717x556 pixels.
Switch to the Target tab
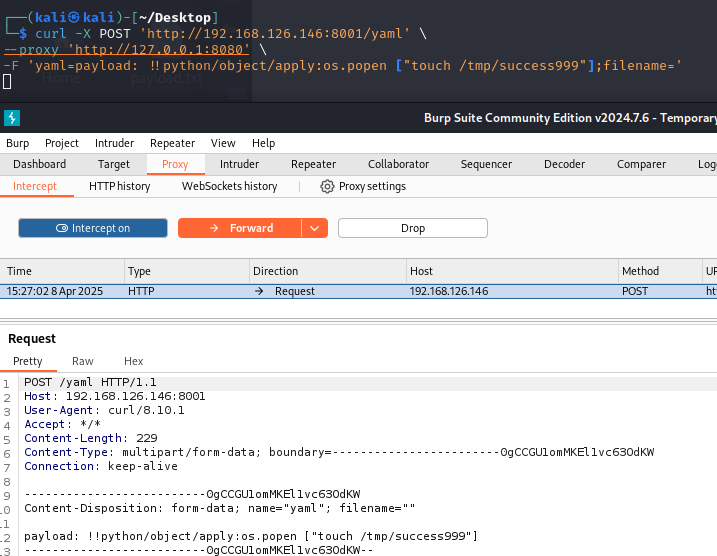coord(114,164)
